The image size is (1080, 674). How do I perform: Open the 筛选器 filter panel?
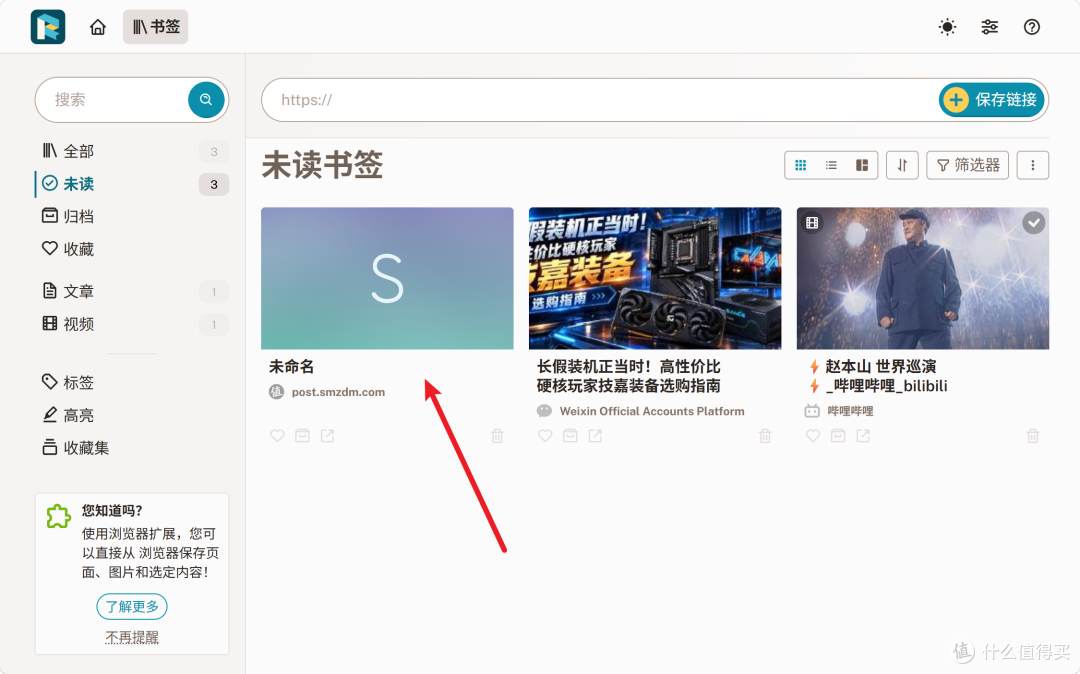coord(968,165)
